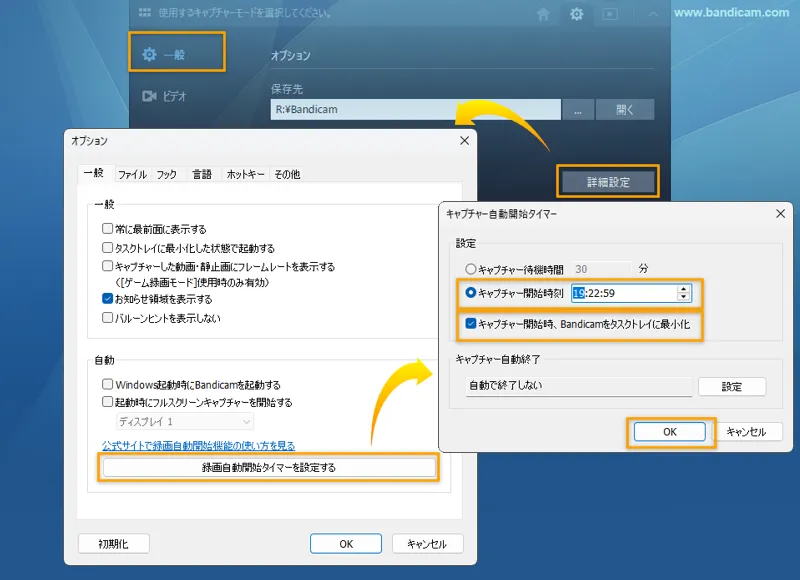
Task: Toggle minimize Bandicam to tray on capture start
Action: (x=470, y=323)
